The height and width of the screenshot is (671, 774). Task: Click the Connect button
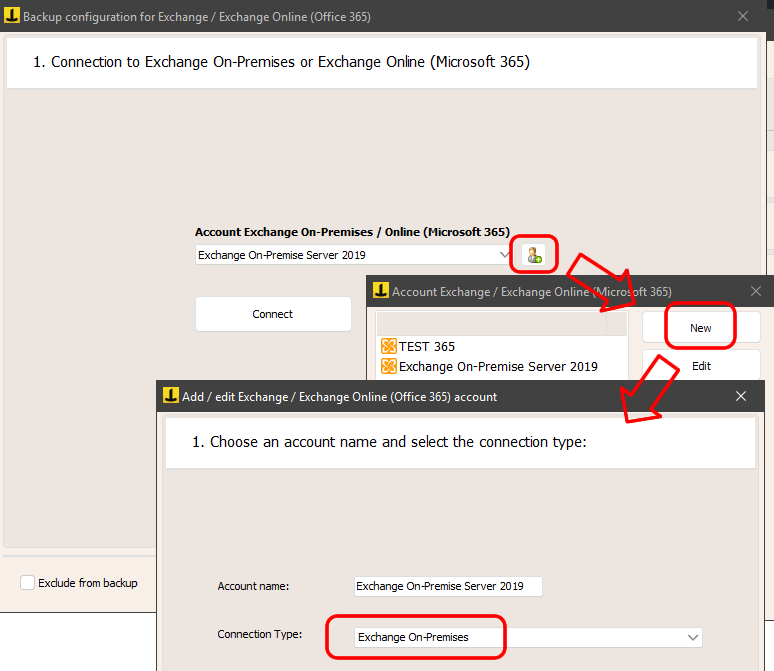(273, 314)
